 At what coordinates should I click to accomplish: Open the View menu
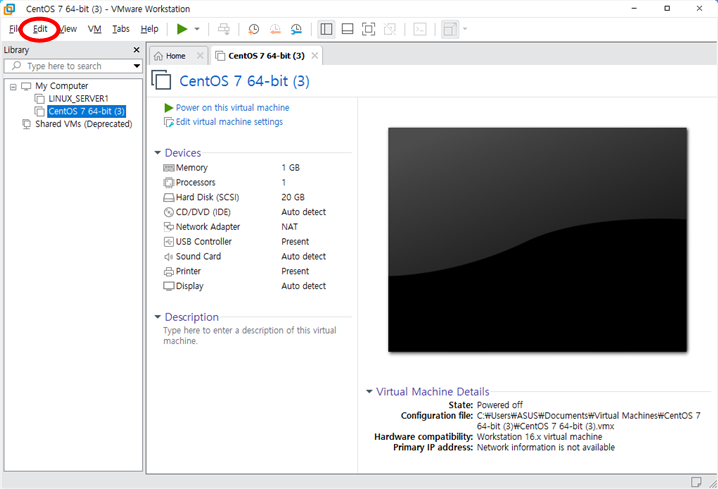point(68,29)
